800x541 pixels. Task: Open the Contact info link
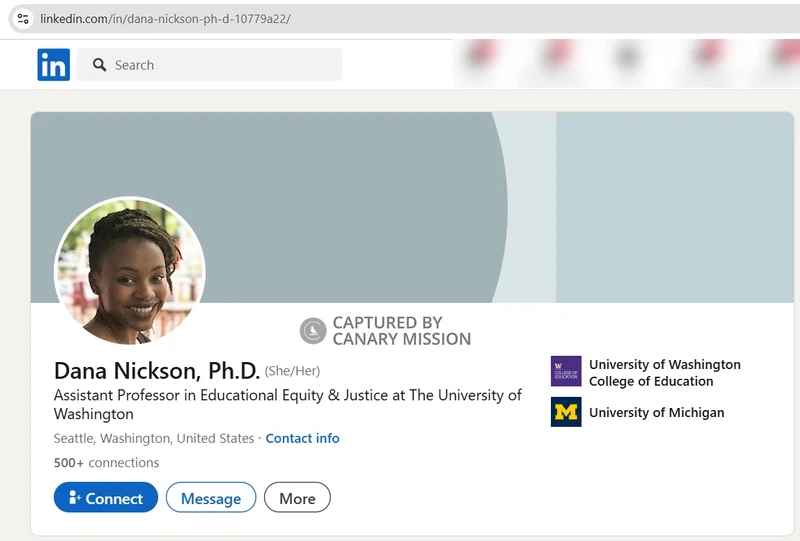pyautogui.click(x=303, y=438)
